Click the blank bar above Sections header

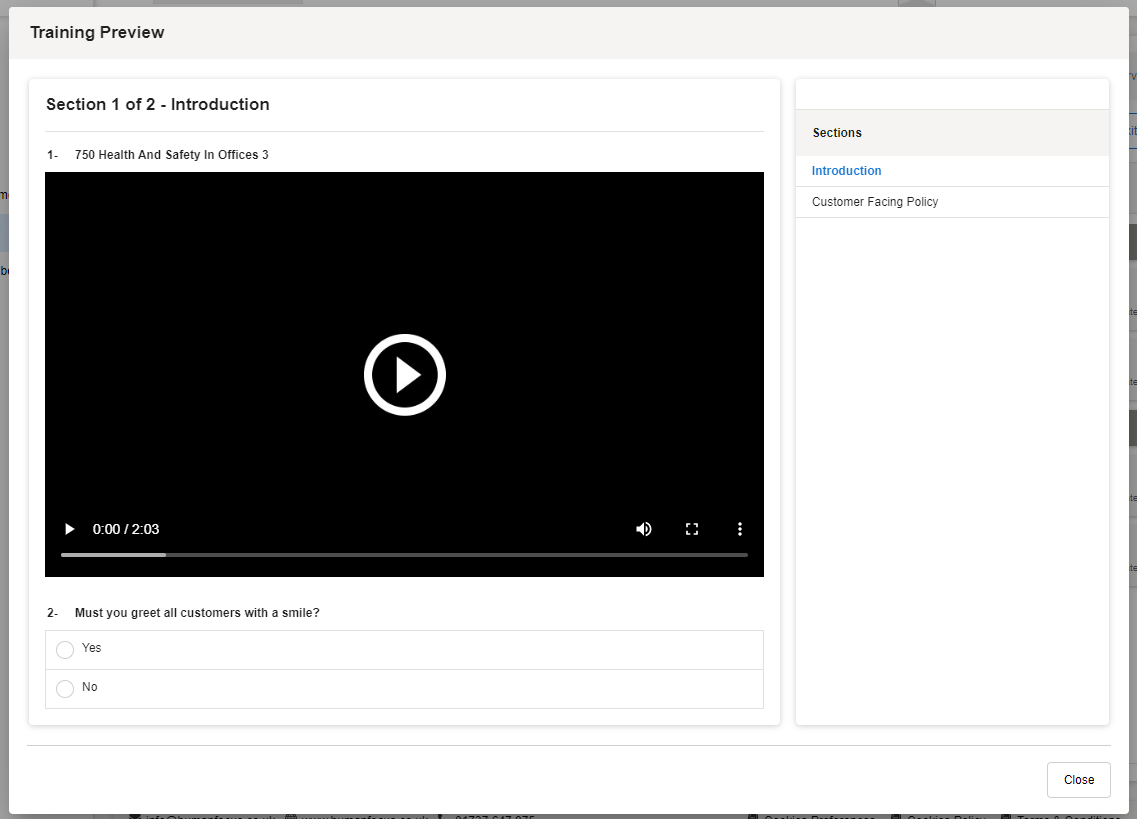coord(951,95)
